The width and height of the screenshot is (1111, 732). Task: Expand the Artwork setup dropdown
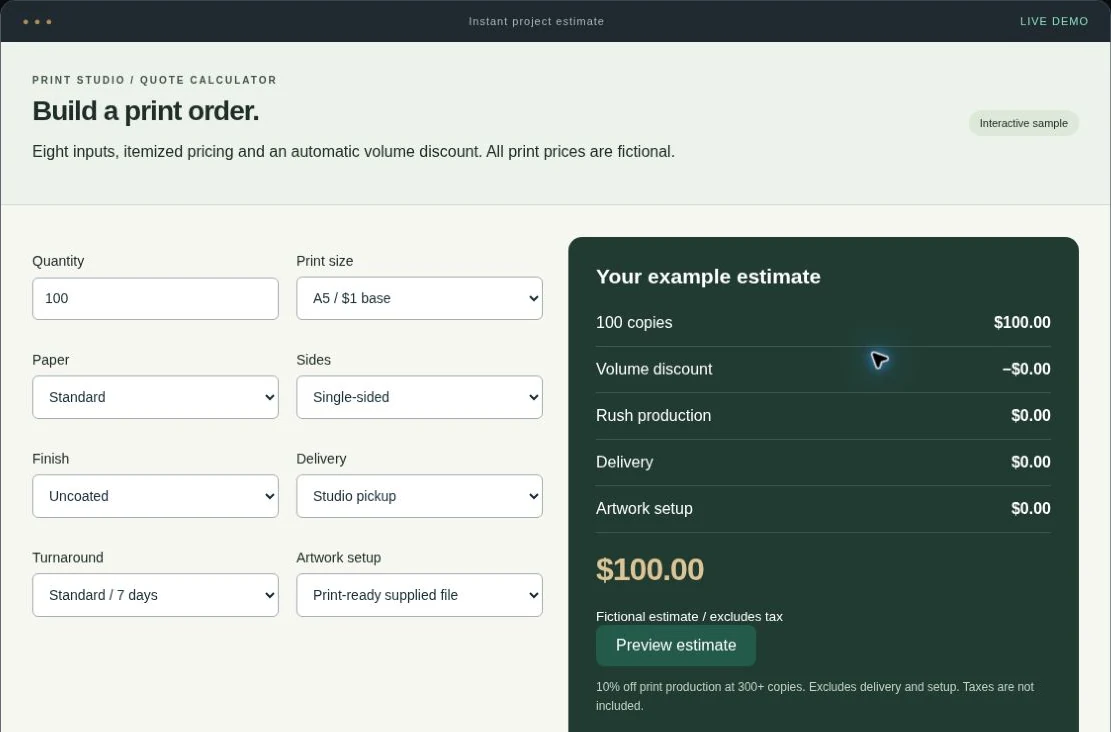pyautogui.click(x=419, y=595)
